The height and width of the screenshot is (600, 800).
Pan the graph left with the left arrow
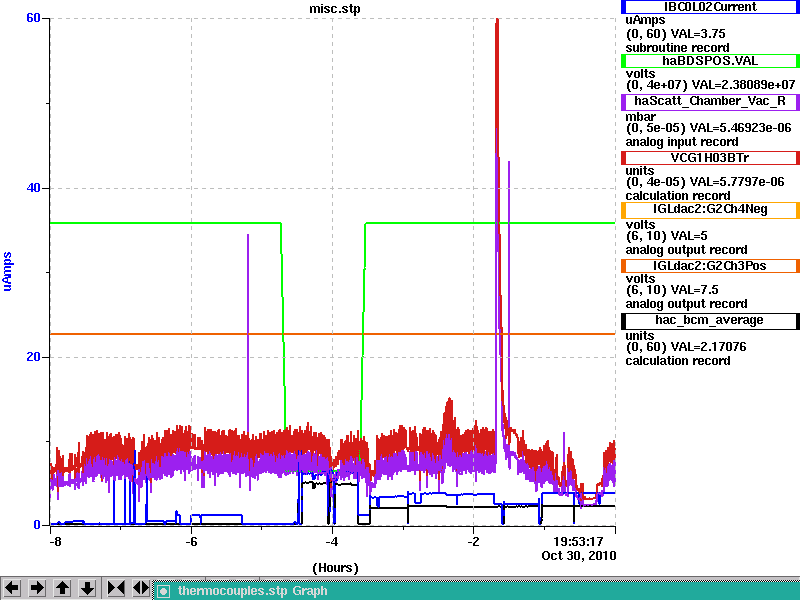coord(12,588)
